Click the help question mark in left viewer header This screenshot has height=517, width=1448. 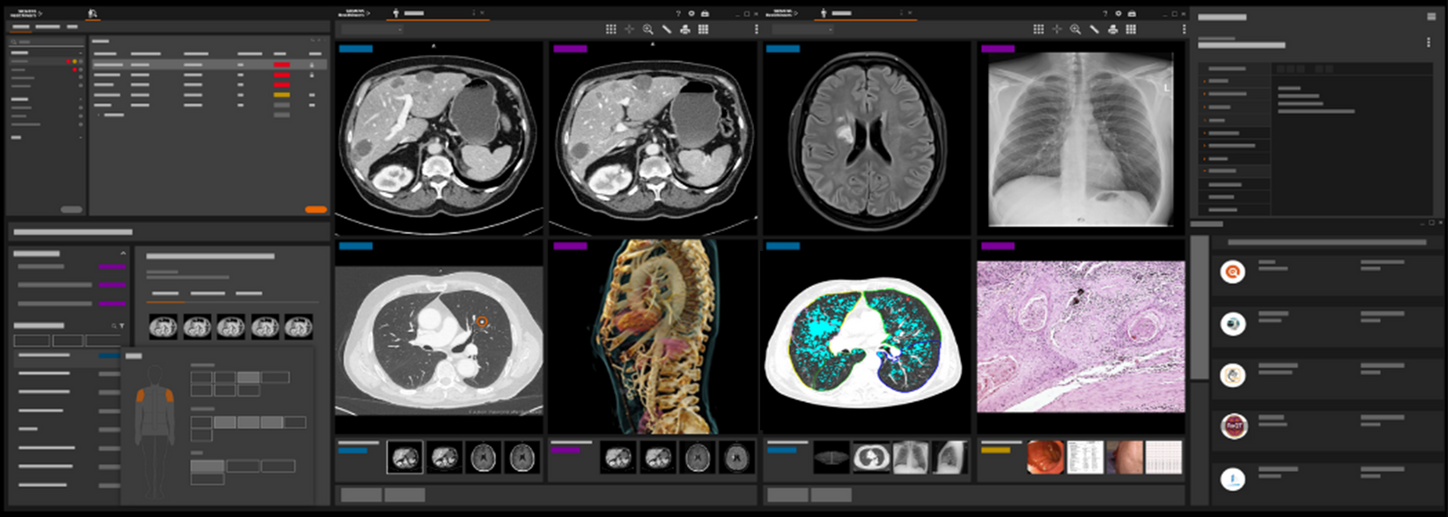(x=678, y=13)
